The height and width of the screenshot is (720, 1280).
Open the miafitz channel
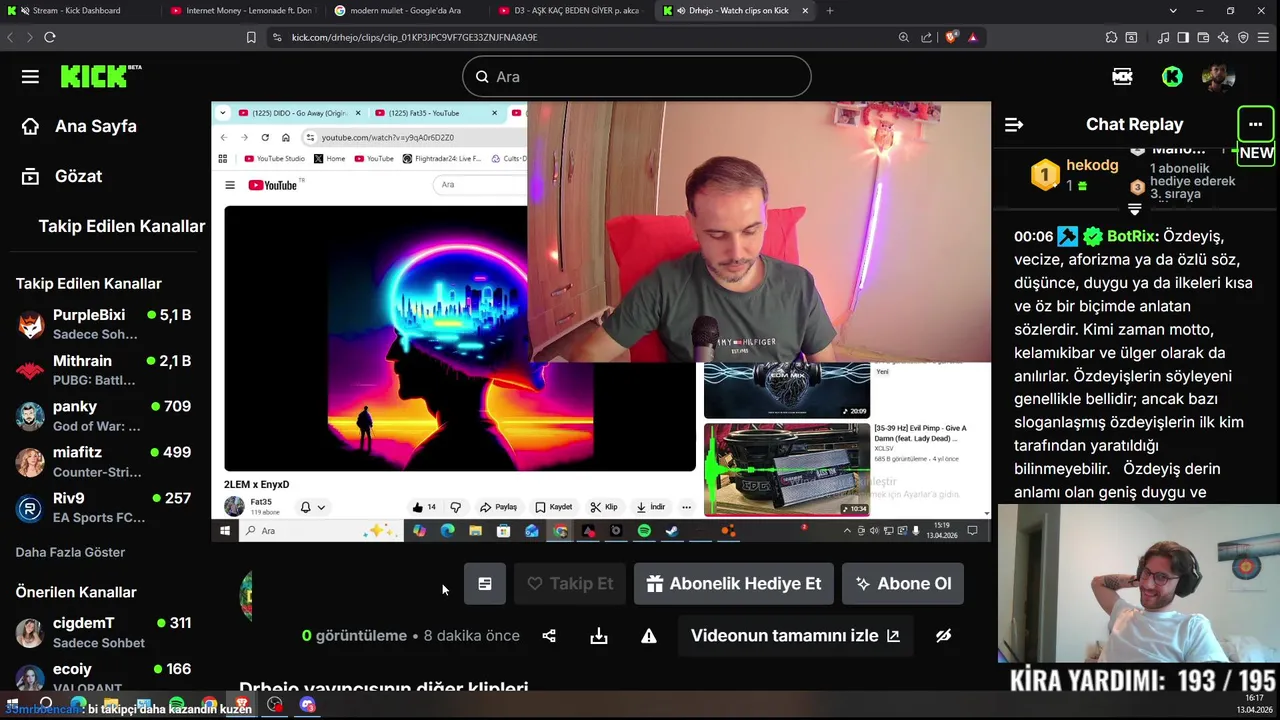tap(105, 462)
